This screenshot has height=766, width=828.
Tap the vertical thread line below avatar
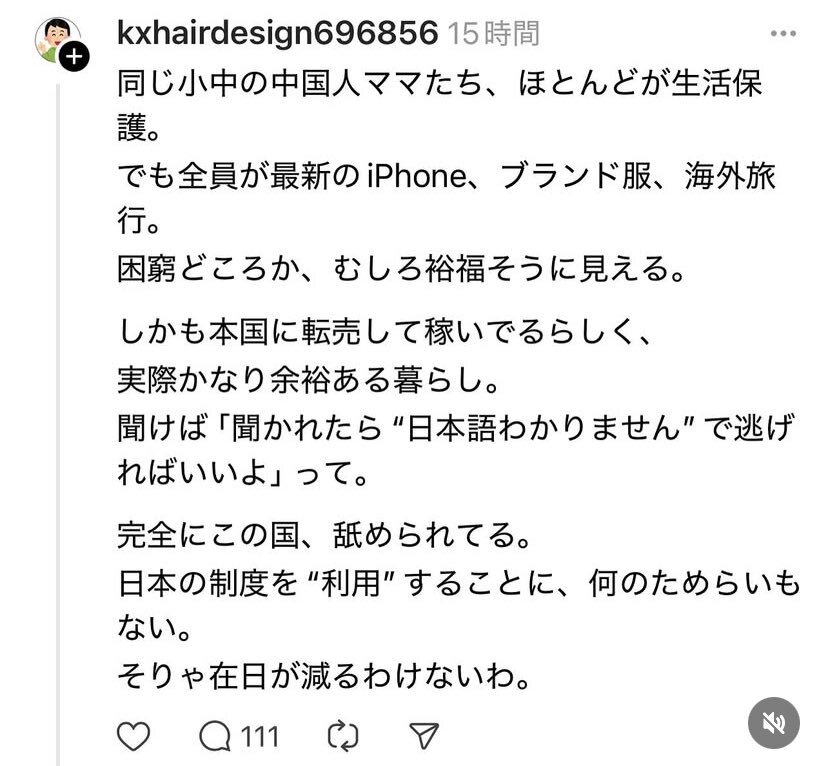(x=58, y=422)
